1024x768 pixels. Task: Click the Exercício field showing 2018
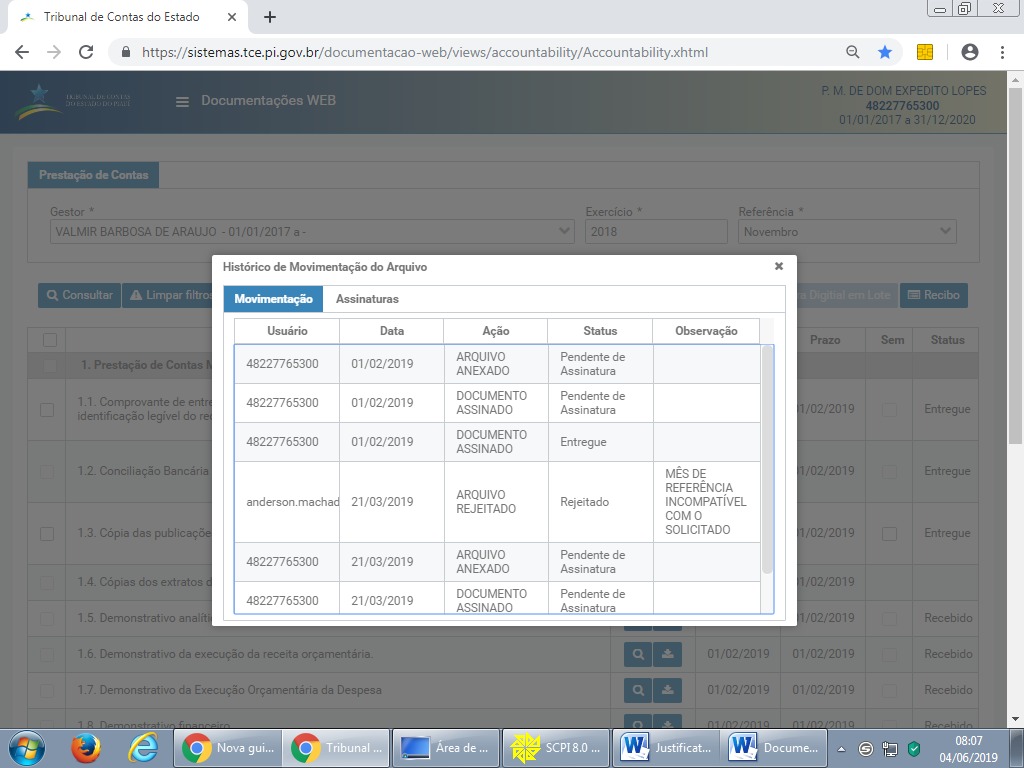[x=655, y=232]
